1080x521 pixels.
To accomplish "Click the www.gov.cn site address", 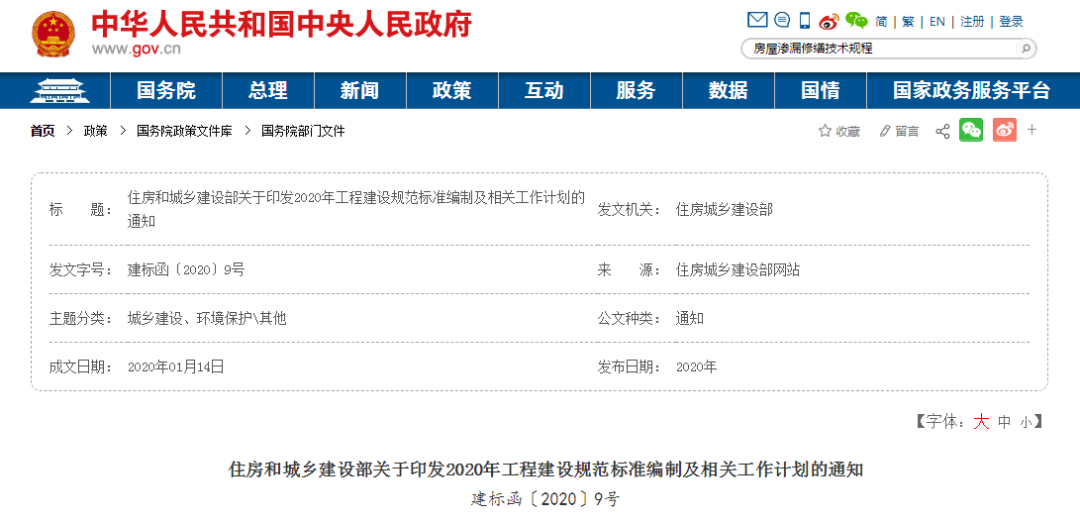I will point(136,48).
